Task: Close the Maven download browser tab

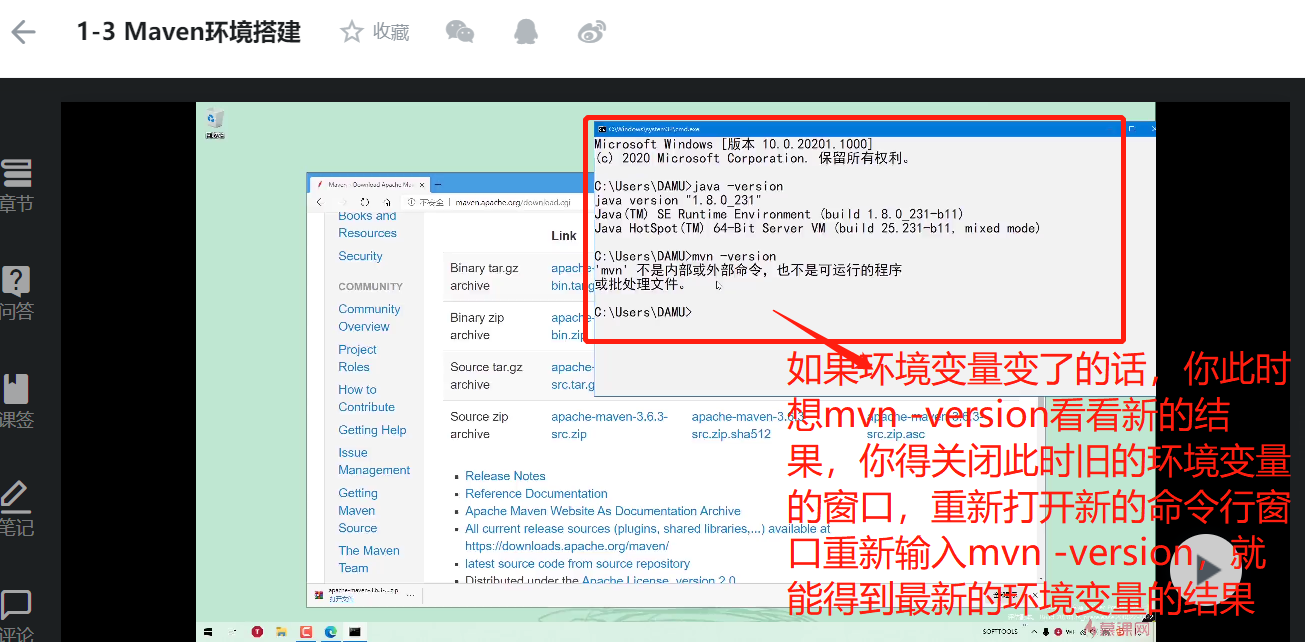Action: point(423,185)
